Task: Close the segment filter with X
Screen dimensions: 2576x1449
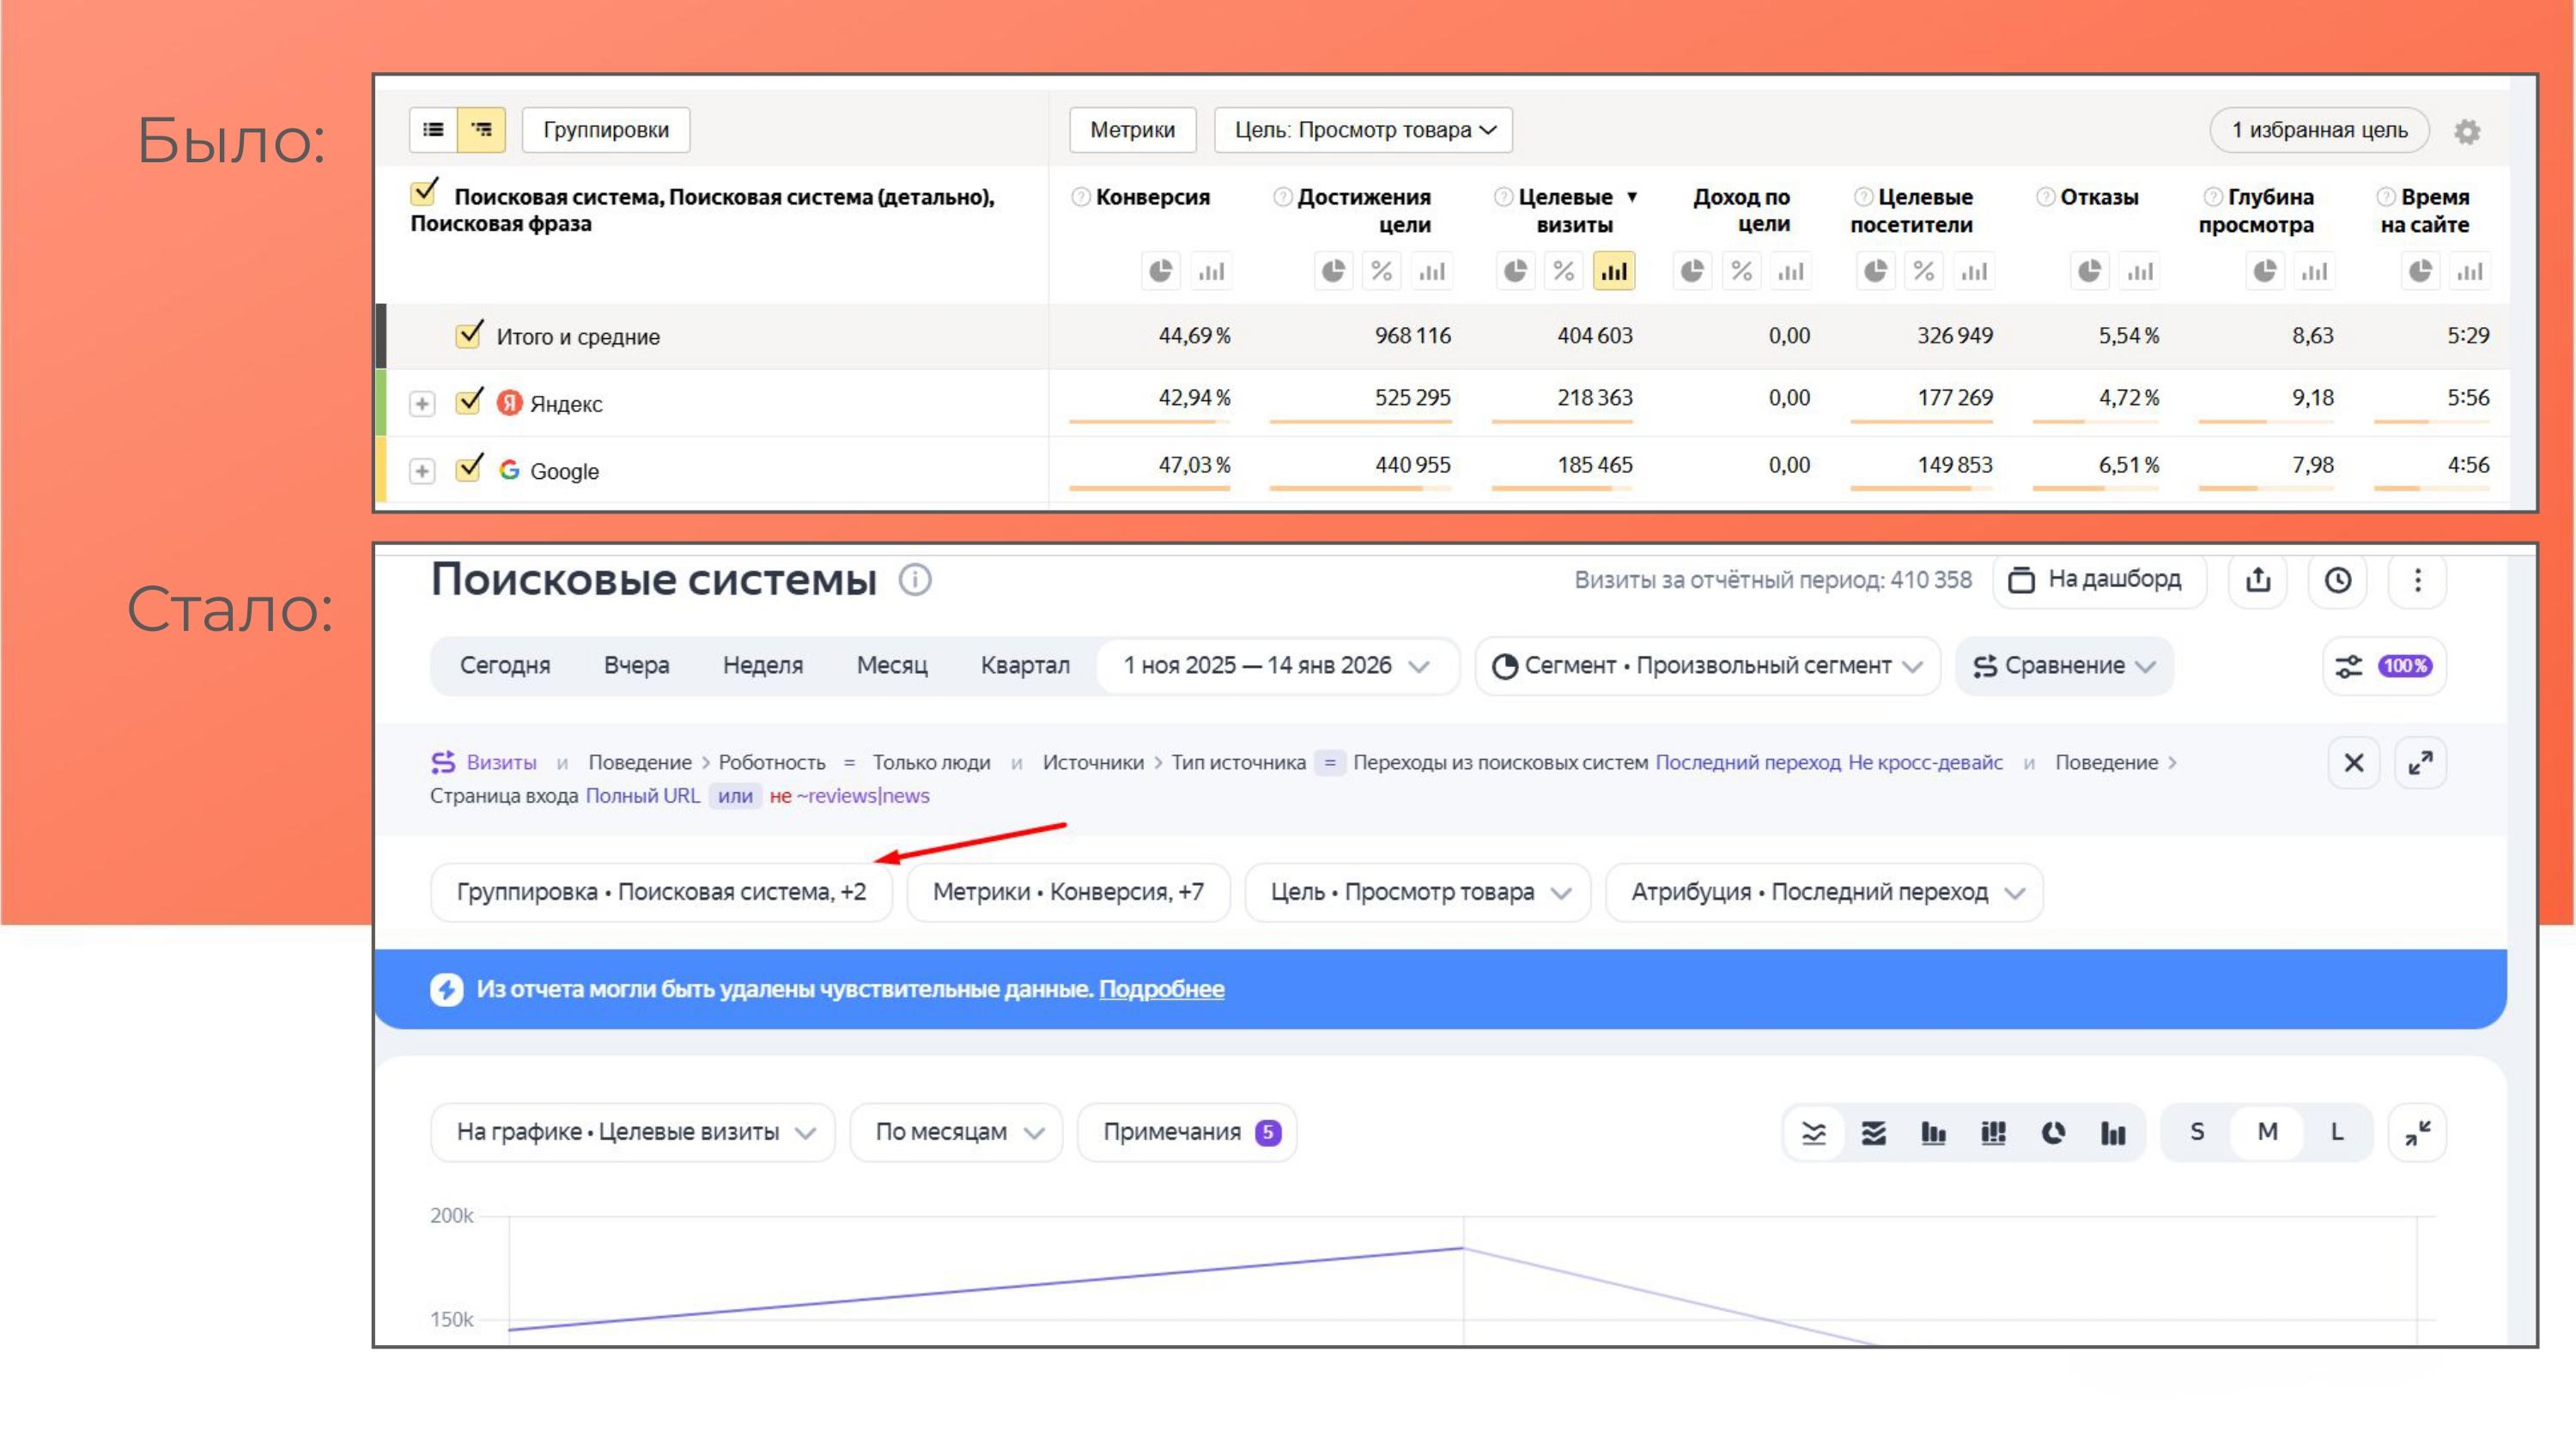Action: 2353,763
